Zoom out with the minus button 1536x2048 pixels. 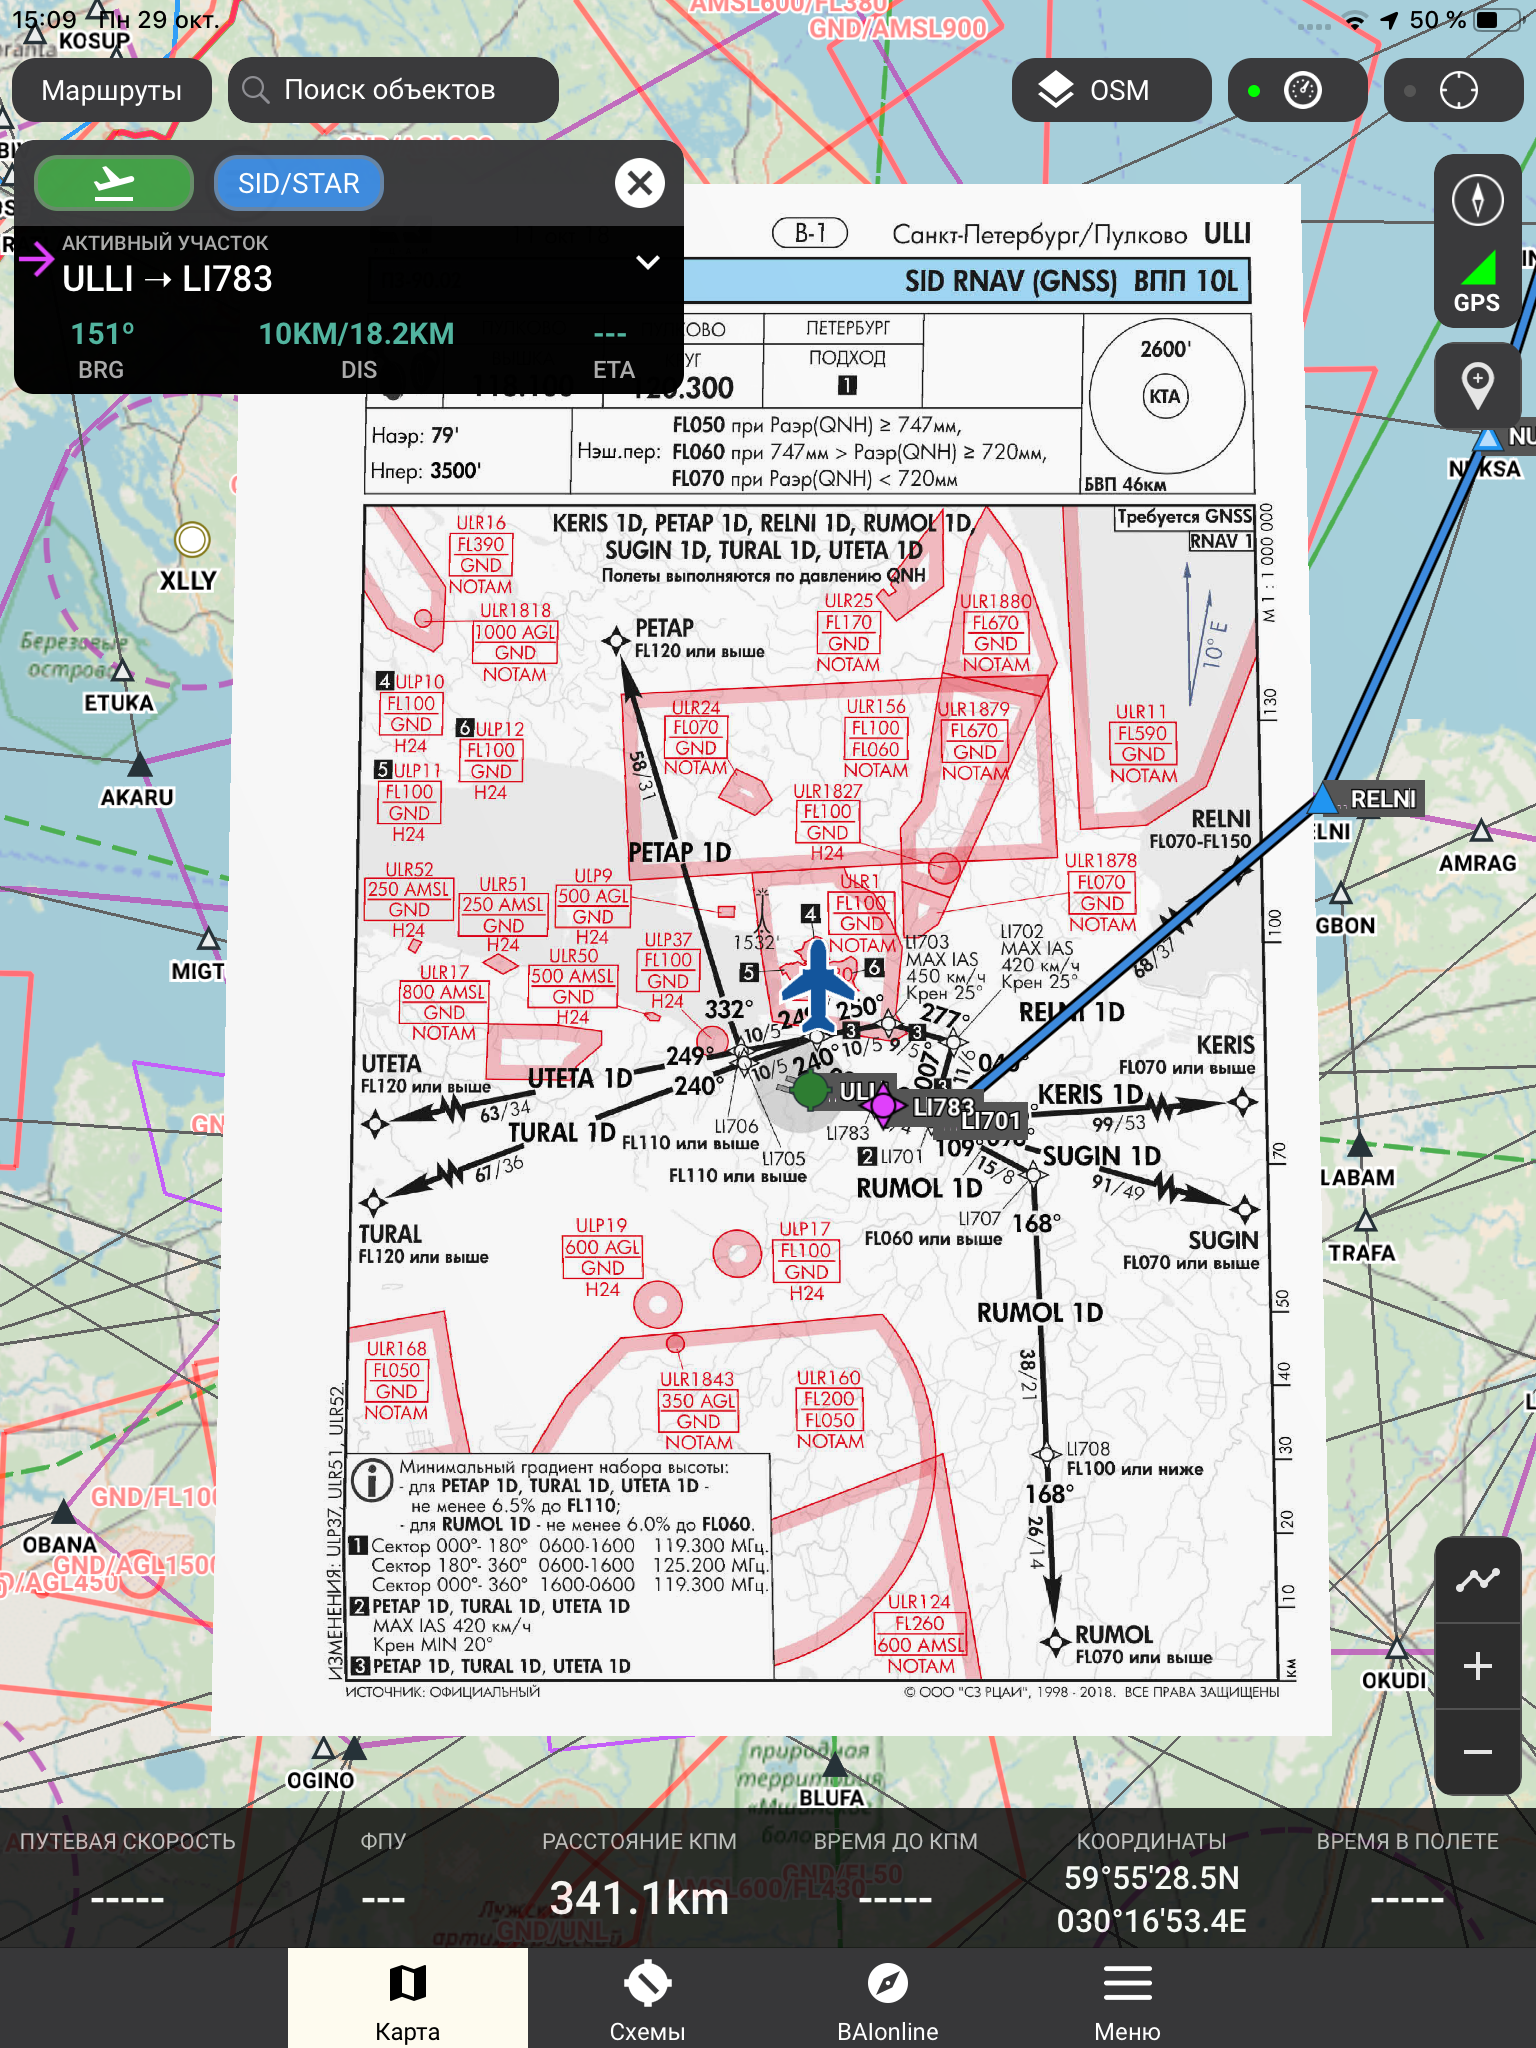coord(1477,1752)
